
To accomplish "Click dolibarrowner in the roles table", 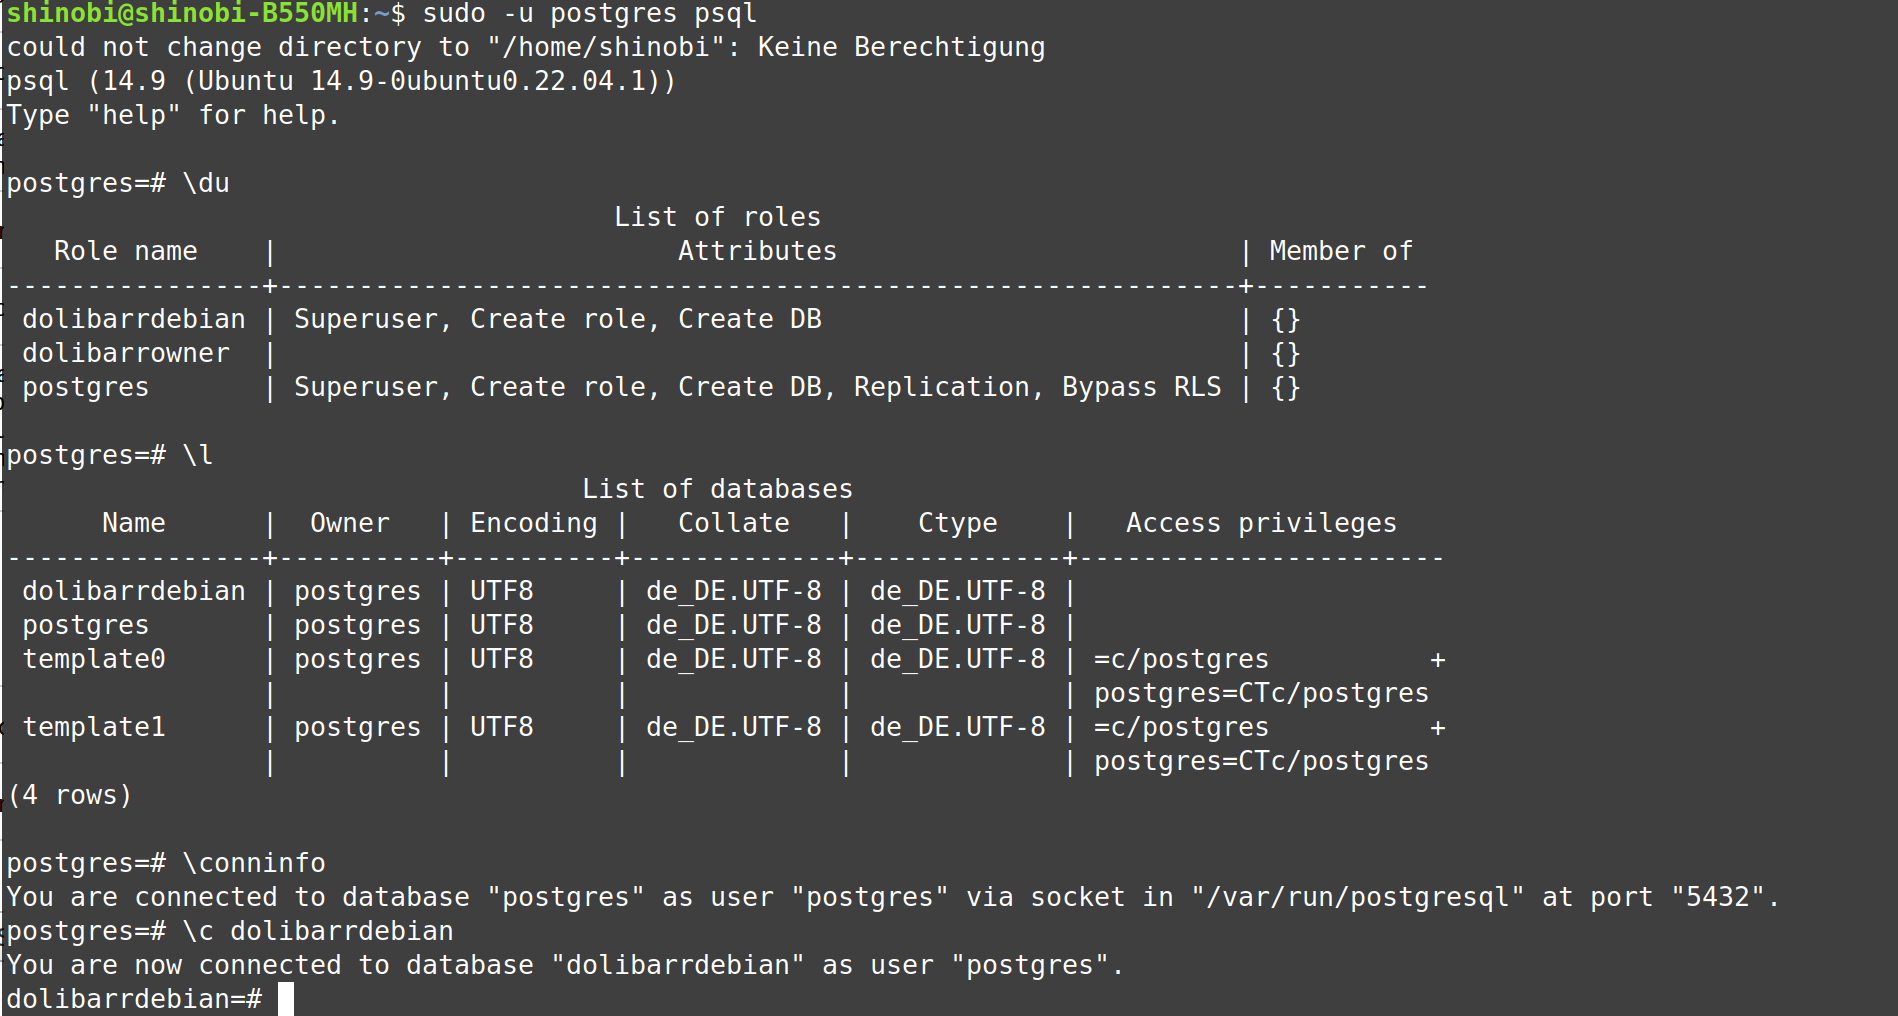I will point(126,353).
